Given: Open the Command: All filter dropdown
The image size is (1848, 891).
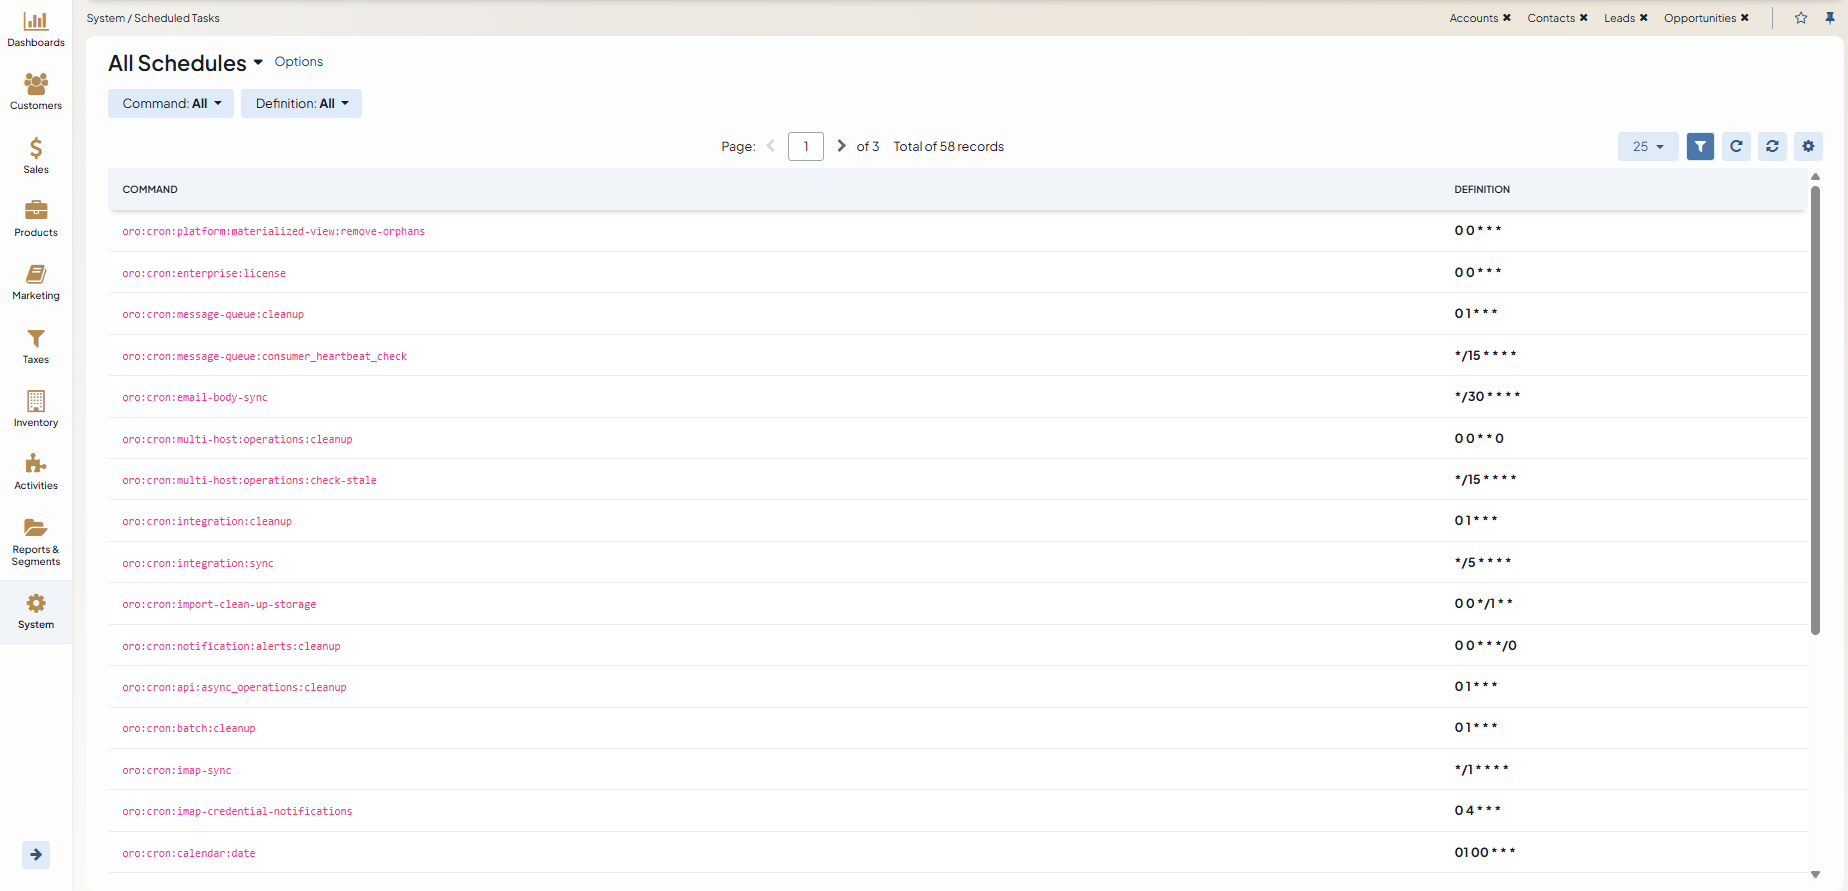Looking at the screenshot, I should (x=171, y=104).
